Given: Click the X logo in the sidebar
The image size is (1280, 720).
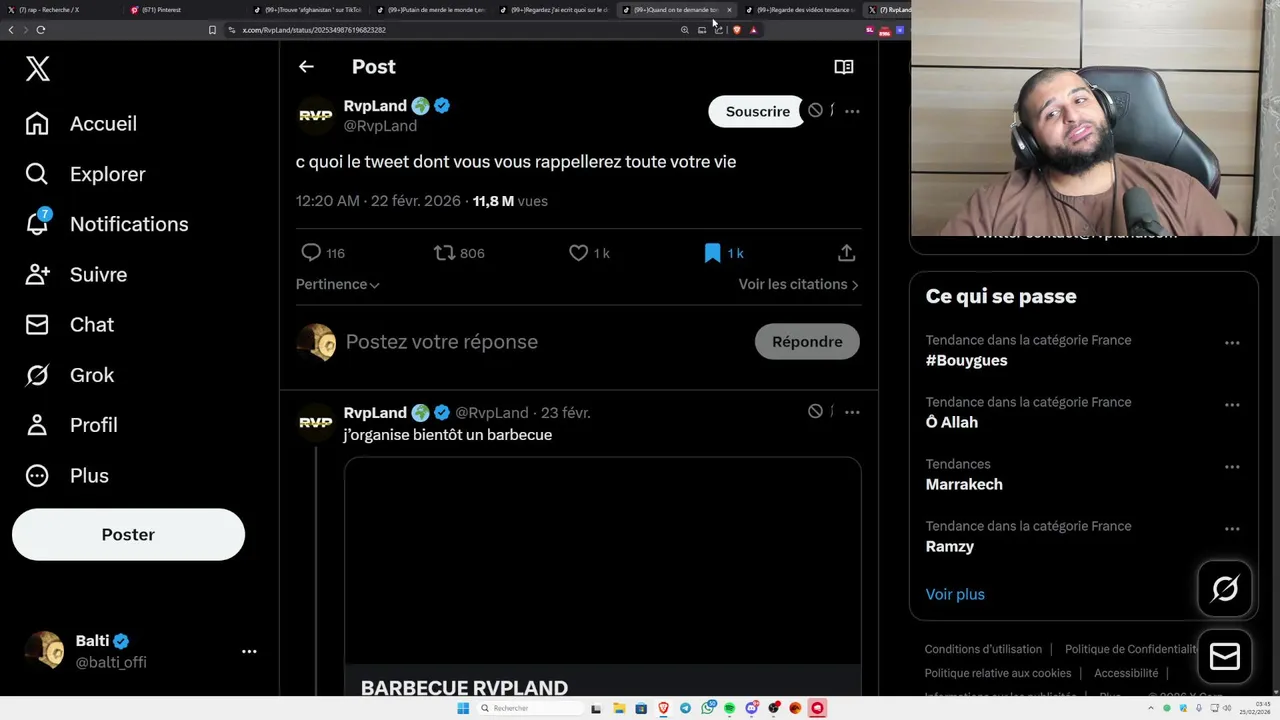Looking at the screenshot, I should point(38,68).
